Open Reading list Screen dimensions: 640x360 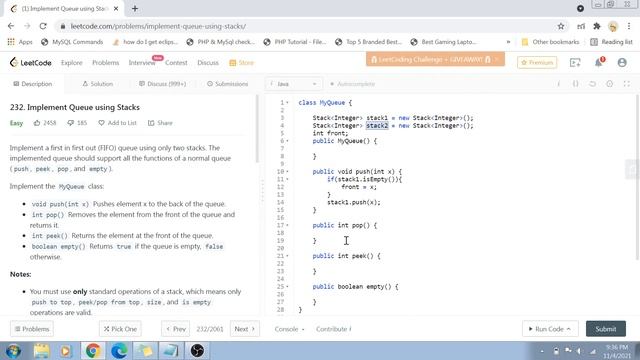(x=611, y=42)
